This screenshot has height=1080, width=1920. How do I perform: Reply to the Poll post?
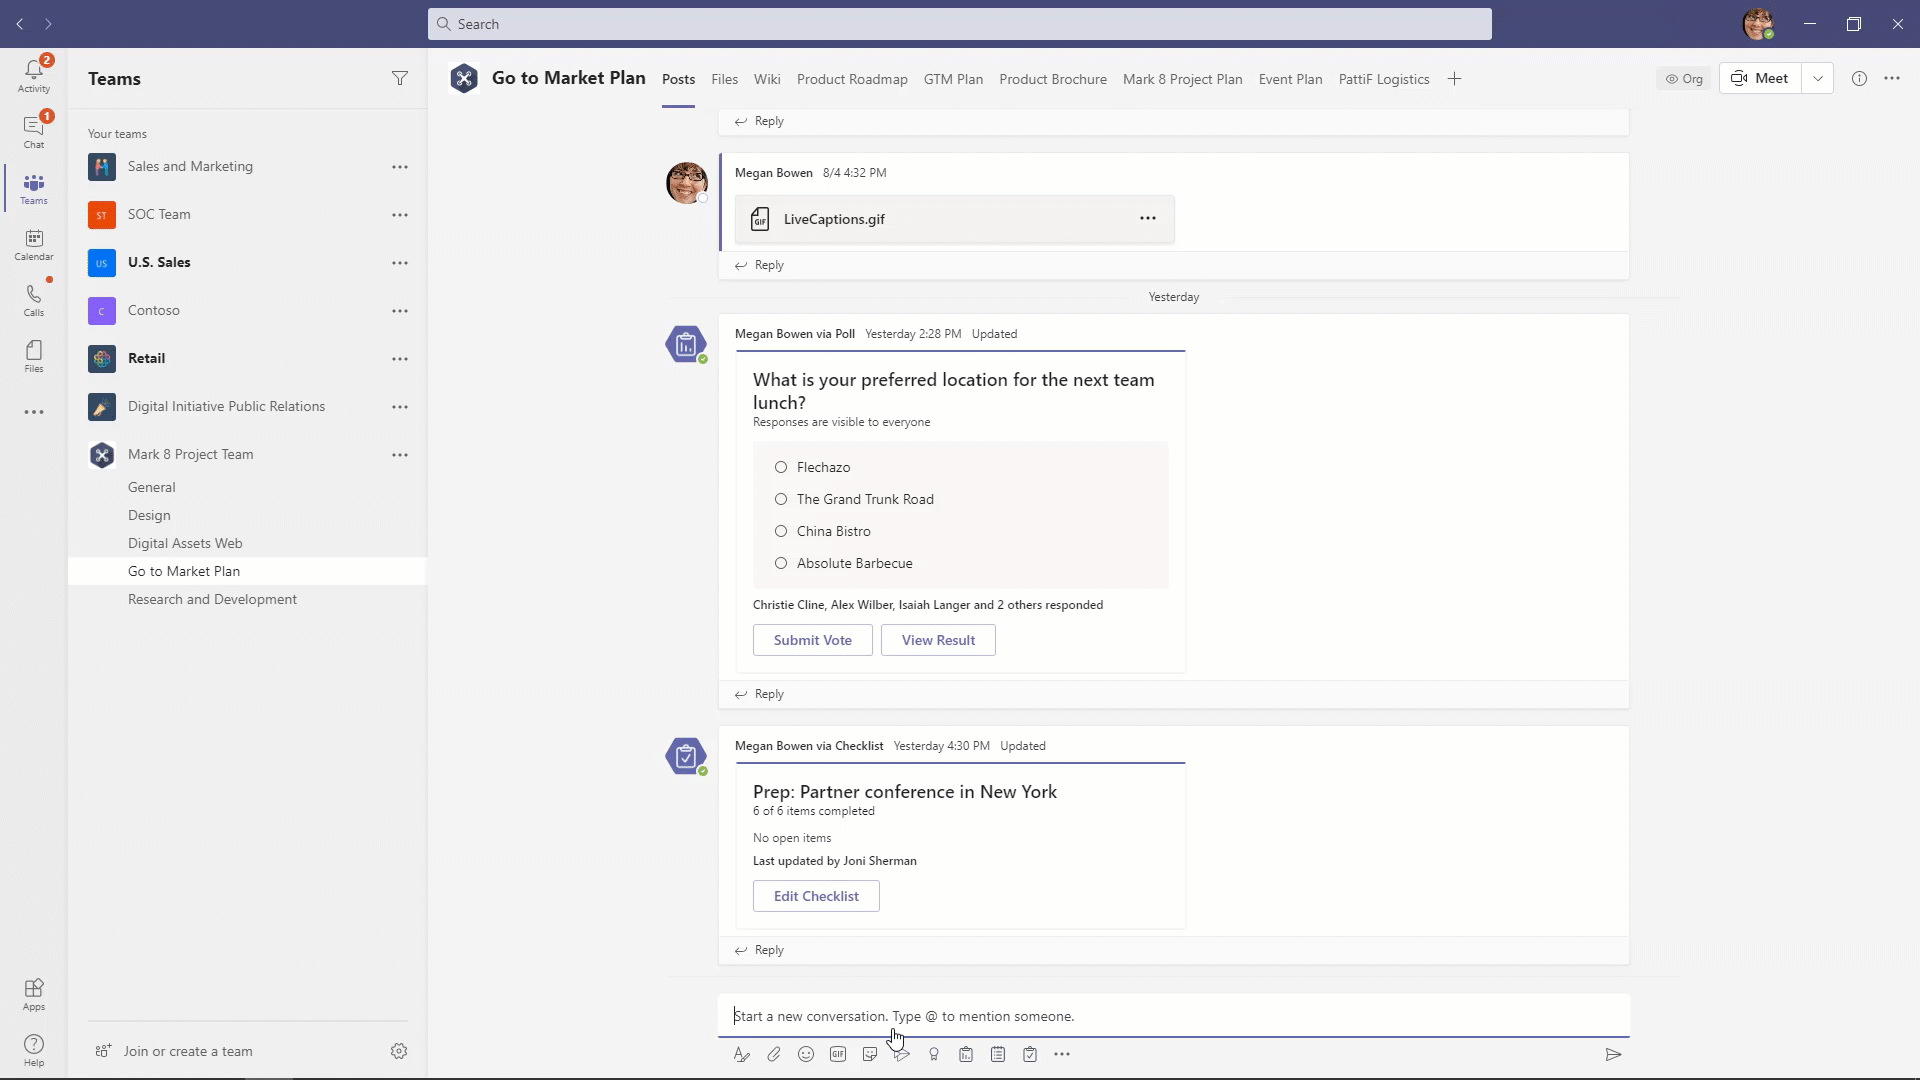(x=759, y=694)
